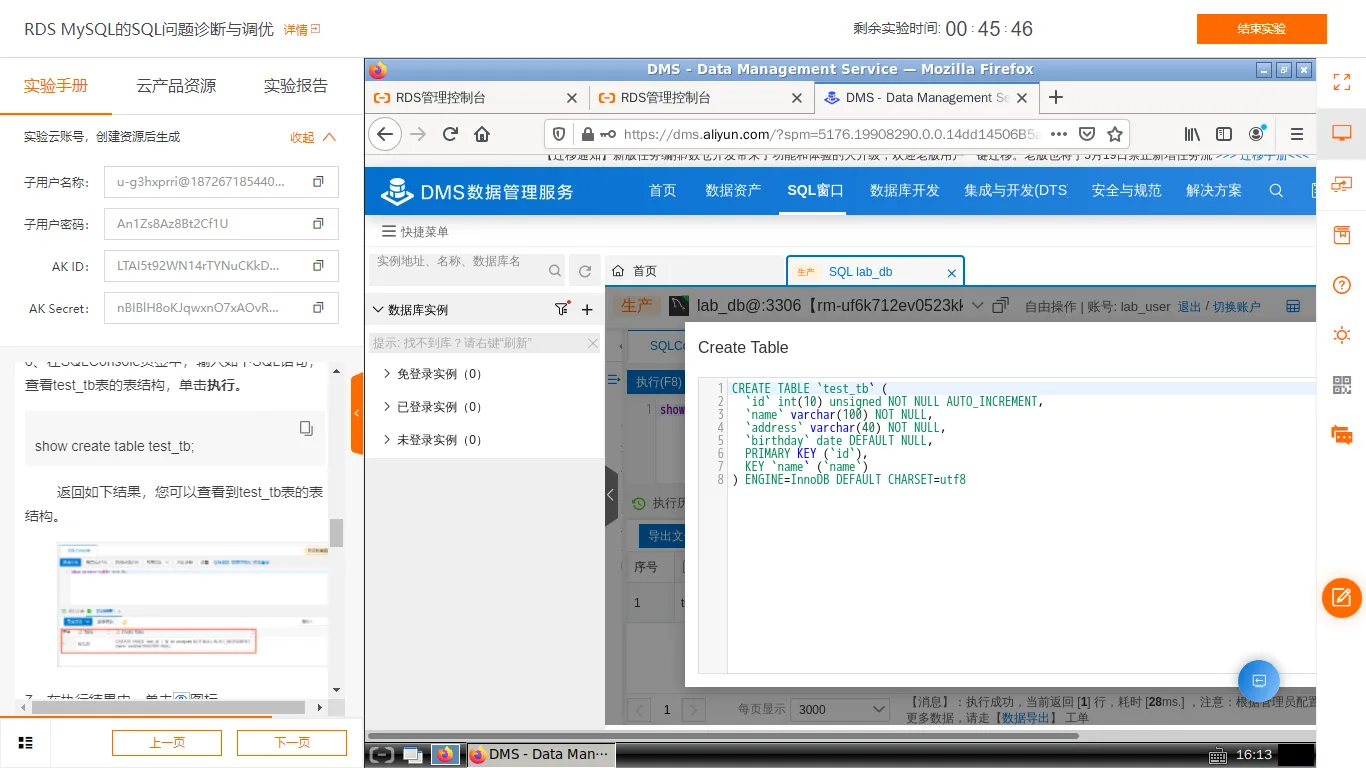Viewport: 1366px width, 768px height.
Task: Click the vertical scrollbar of the manual panel
Action: (337, 533)
